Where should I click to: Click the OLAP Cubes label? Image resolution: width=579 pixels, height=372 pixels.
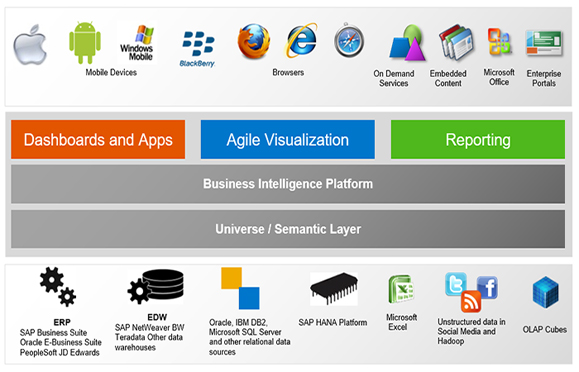545,329
